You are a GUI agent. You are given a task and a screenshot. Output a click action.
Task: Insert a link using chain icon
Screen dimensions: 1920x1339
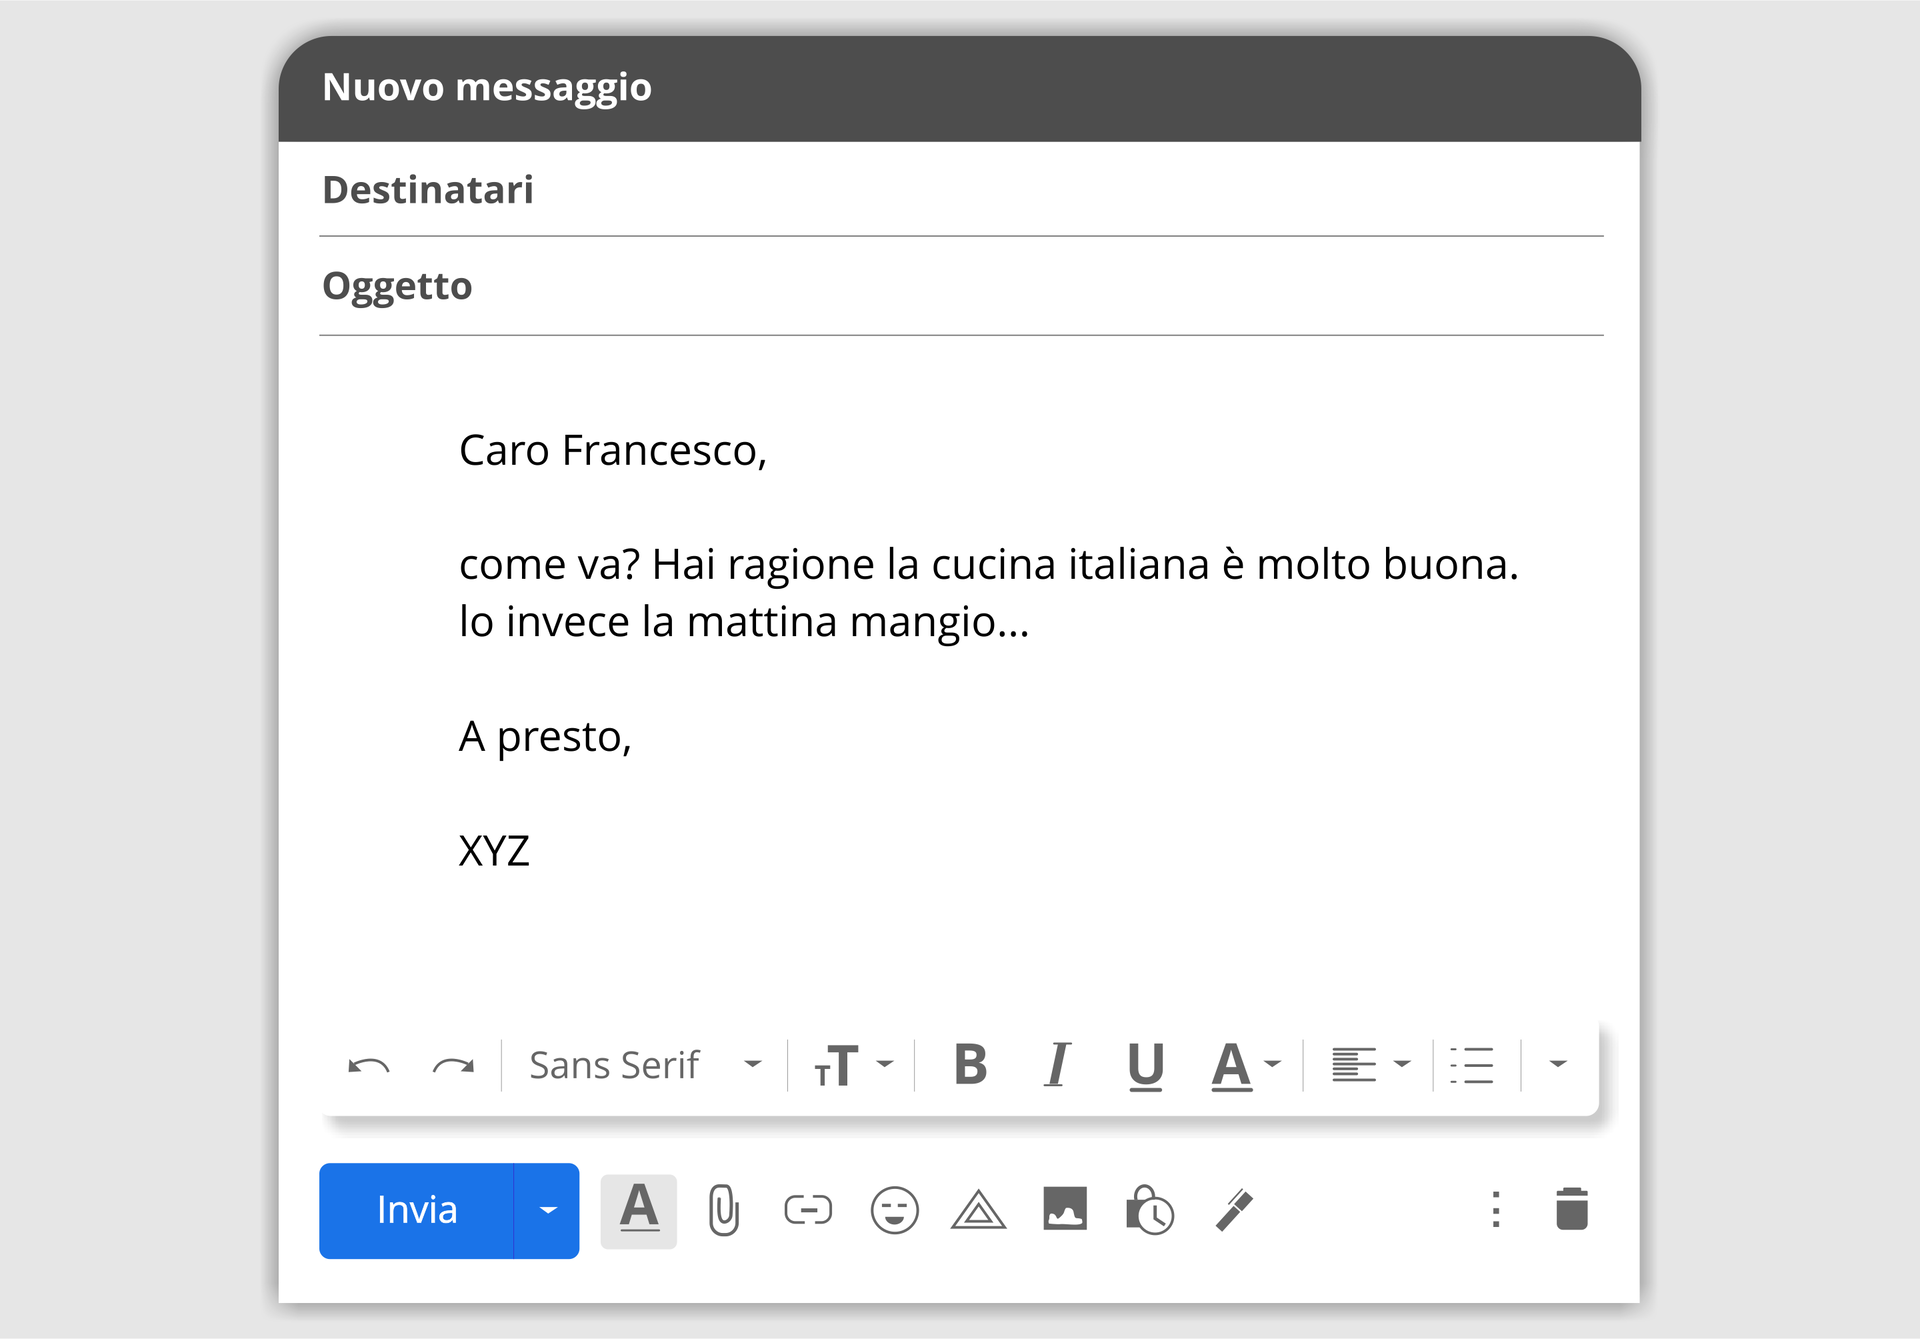coord(808,1211)
